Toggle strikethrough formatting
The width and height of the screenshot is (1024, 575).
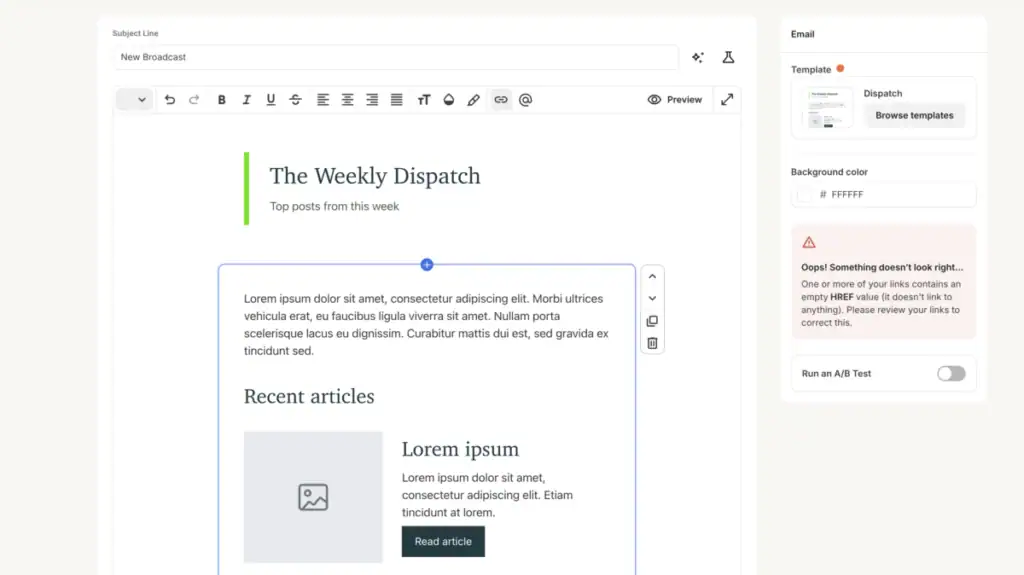(x=295, y=100)
